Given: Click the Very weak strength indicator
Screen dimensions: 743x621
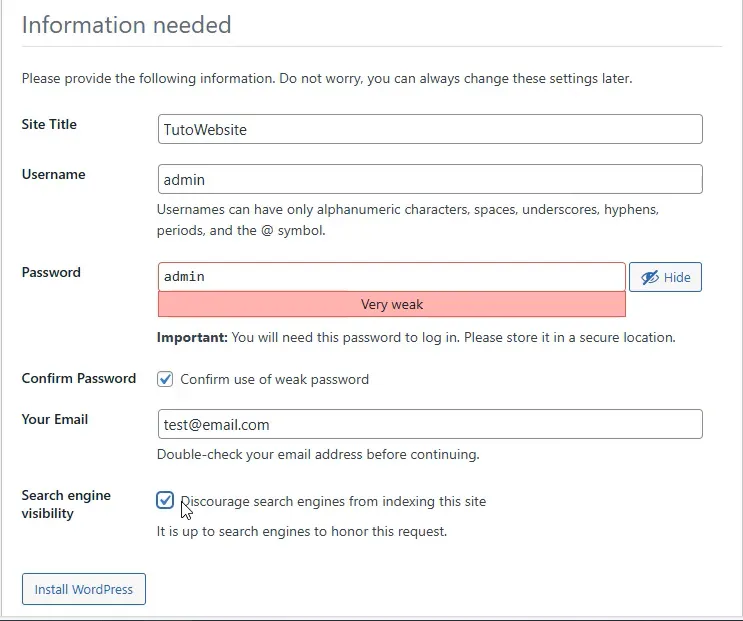Looking at the screenshot, I should [x=391, y=304].
